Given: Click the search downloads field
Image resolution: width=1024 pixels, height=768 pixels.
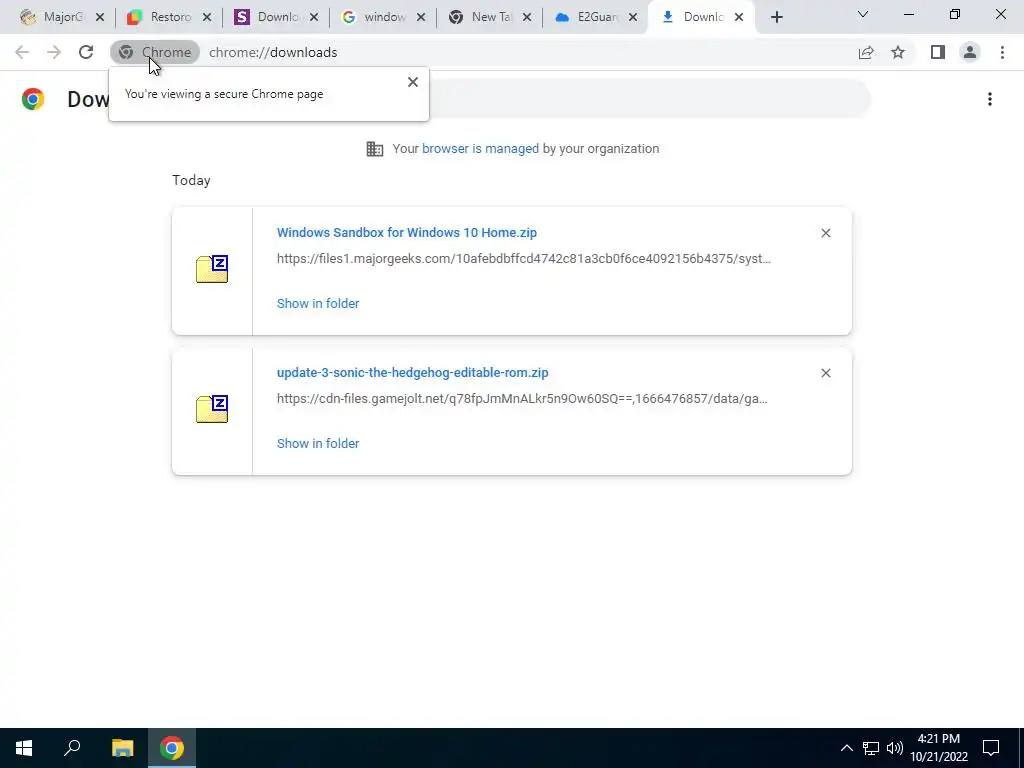Looking at the screenshot, I should pos(650,99).
